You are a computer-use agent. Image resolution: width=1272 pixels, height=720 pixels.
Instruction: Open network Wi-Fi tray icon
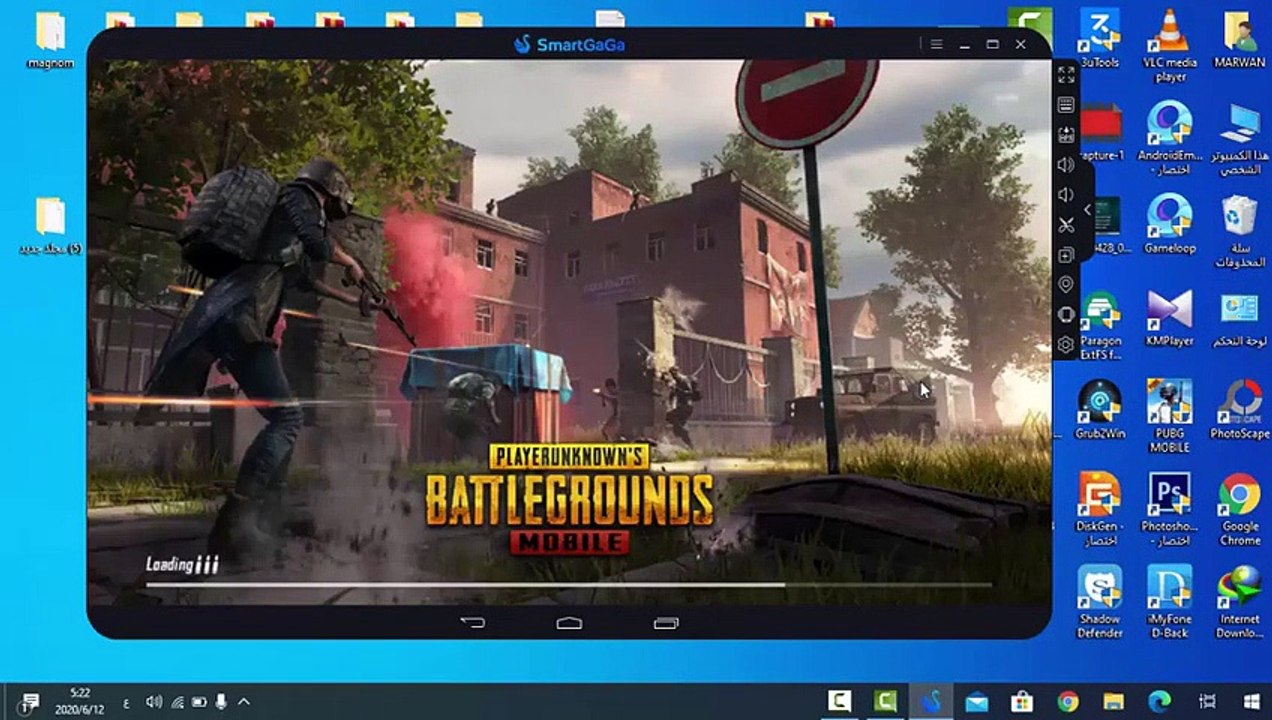click(x=177, y=702)
